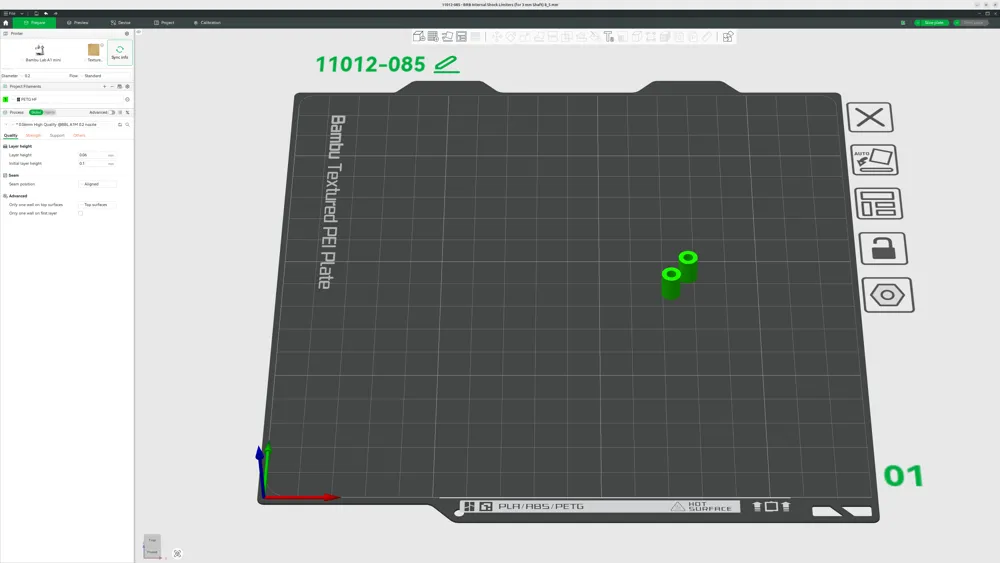Viewport: 1000px width, 563px height.
Task: Click AMS sync icon in Project Filaments
Action: coord(119,87)
